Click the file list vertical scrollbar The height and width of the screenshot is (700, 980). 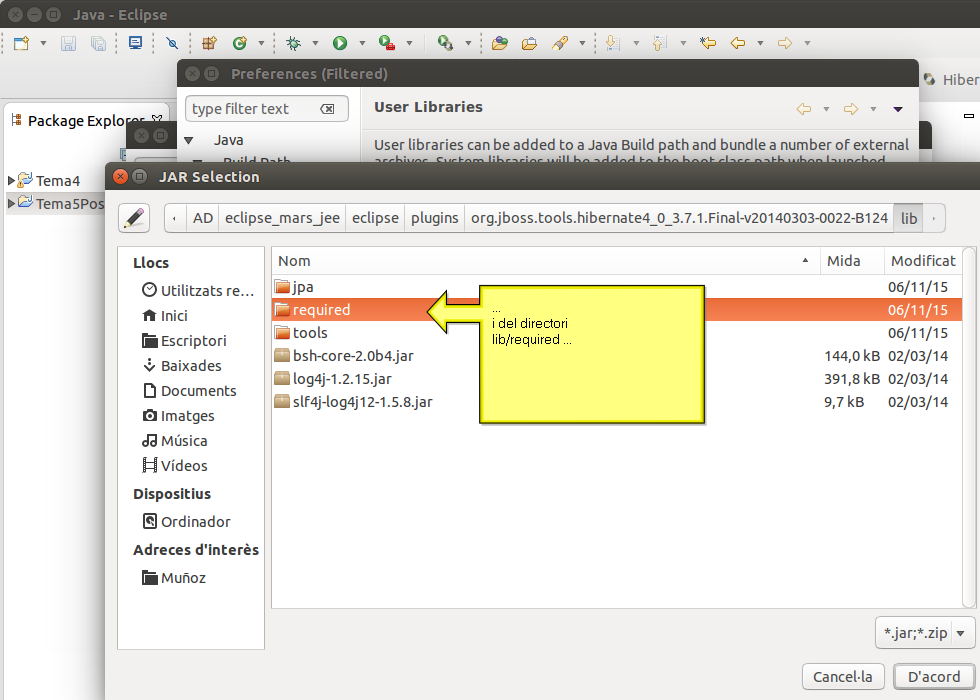point(969,428)
